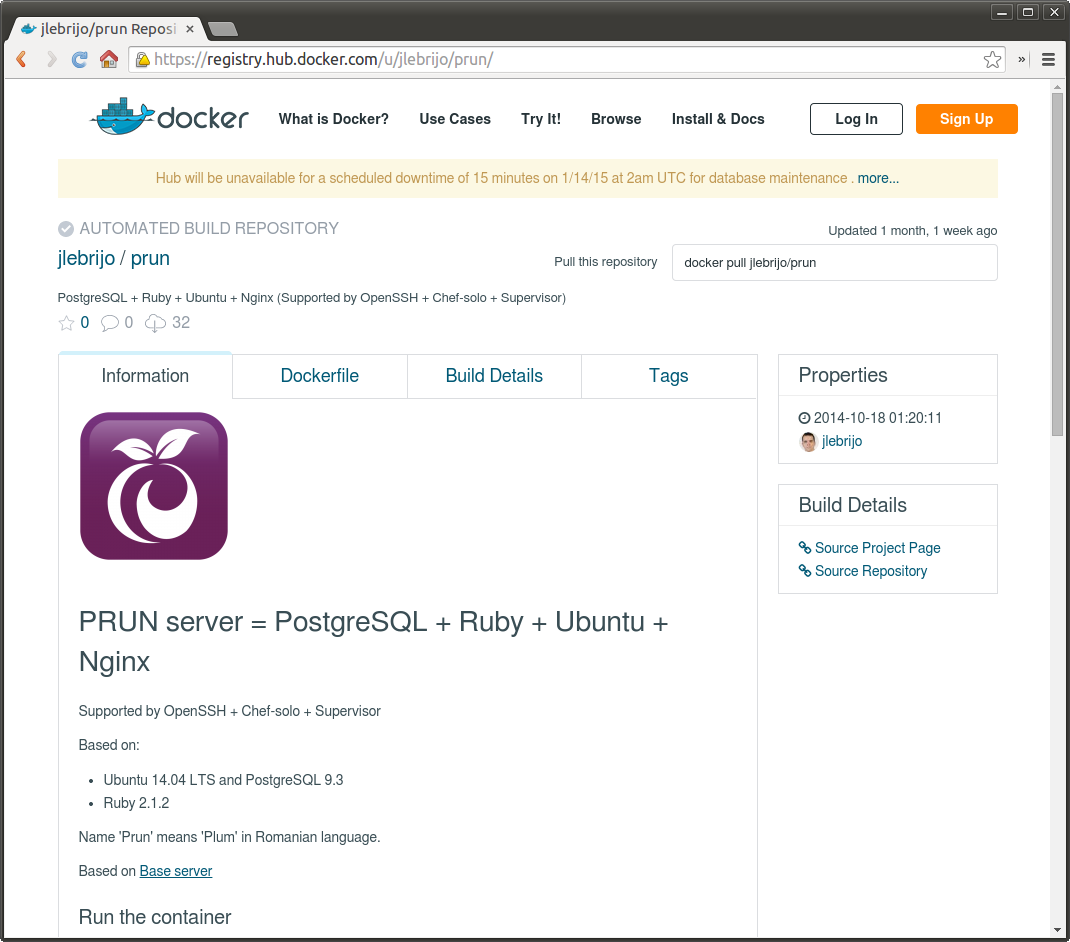Bookmark the page with the star icon
Screen dimensions: 1070x942
tap(992, 59)
